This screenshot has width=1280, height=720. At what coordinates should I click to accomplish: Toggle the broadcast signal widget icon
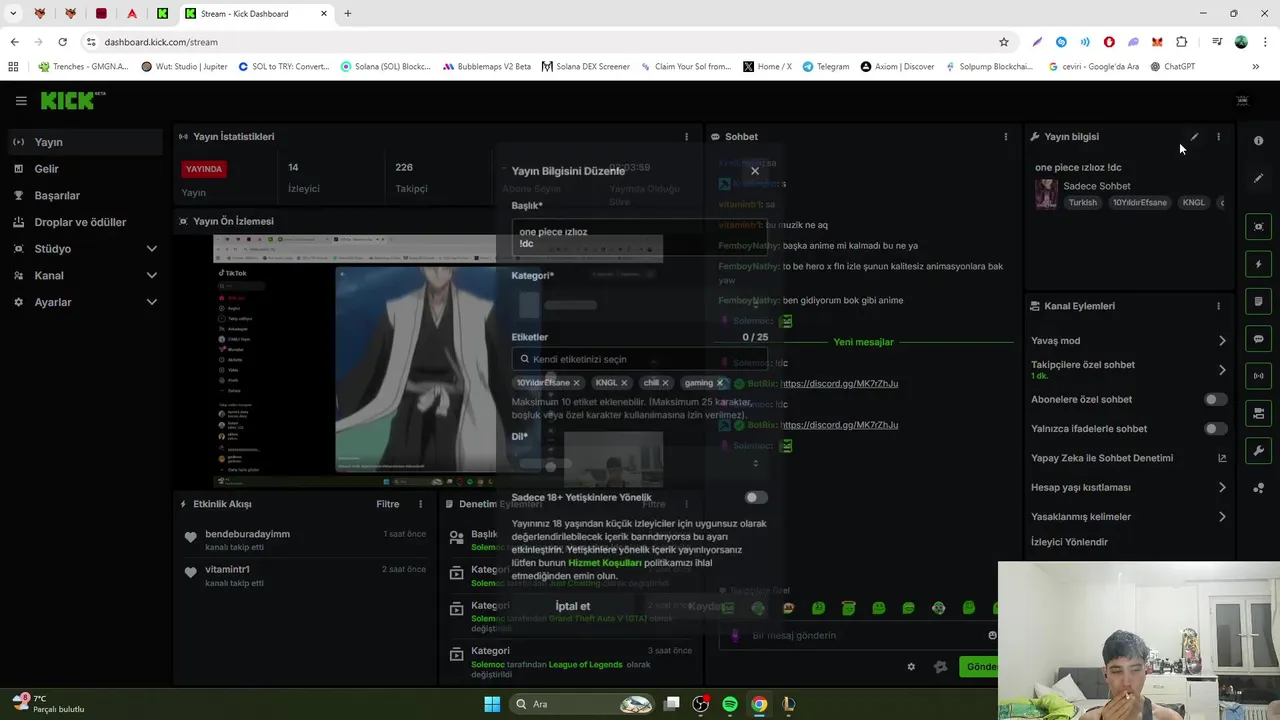(x=1258, y=376)
